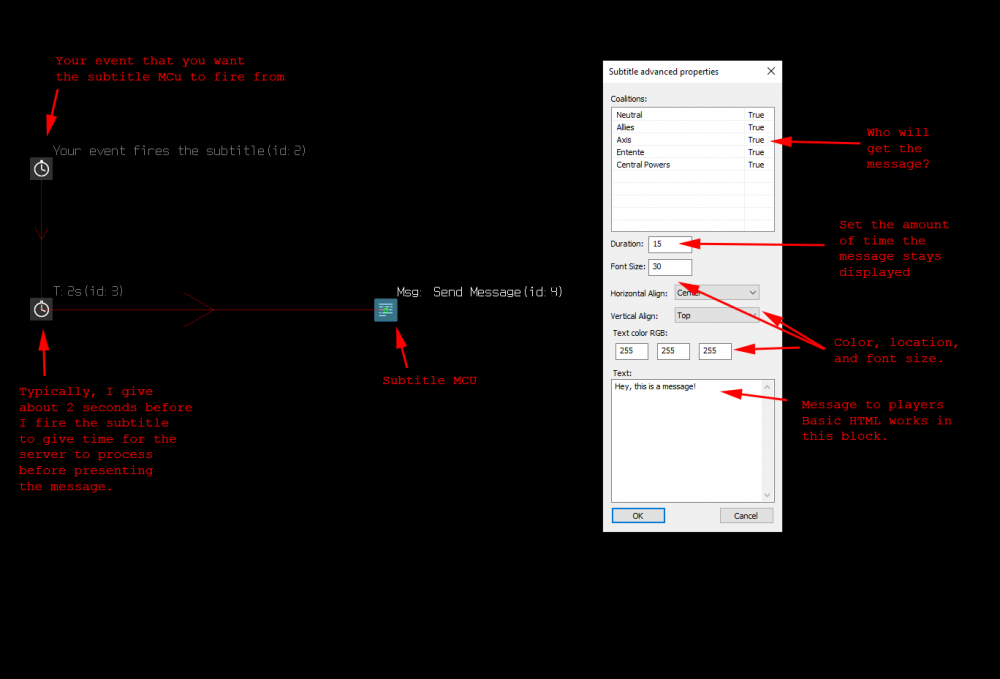Select the event timer node (id: 2)
This screenshot has width=1000, height=679.
point(41,169)
